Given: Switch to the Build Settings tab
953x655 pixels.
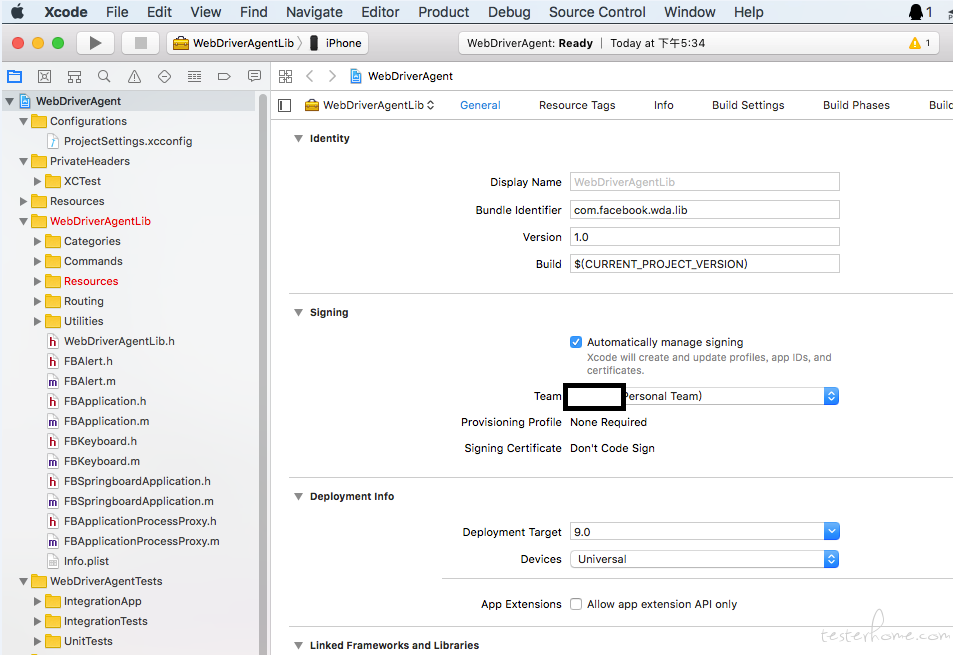Looking at the screenshot, I should coord(748,105).
